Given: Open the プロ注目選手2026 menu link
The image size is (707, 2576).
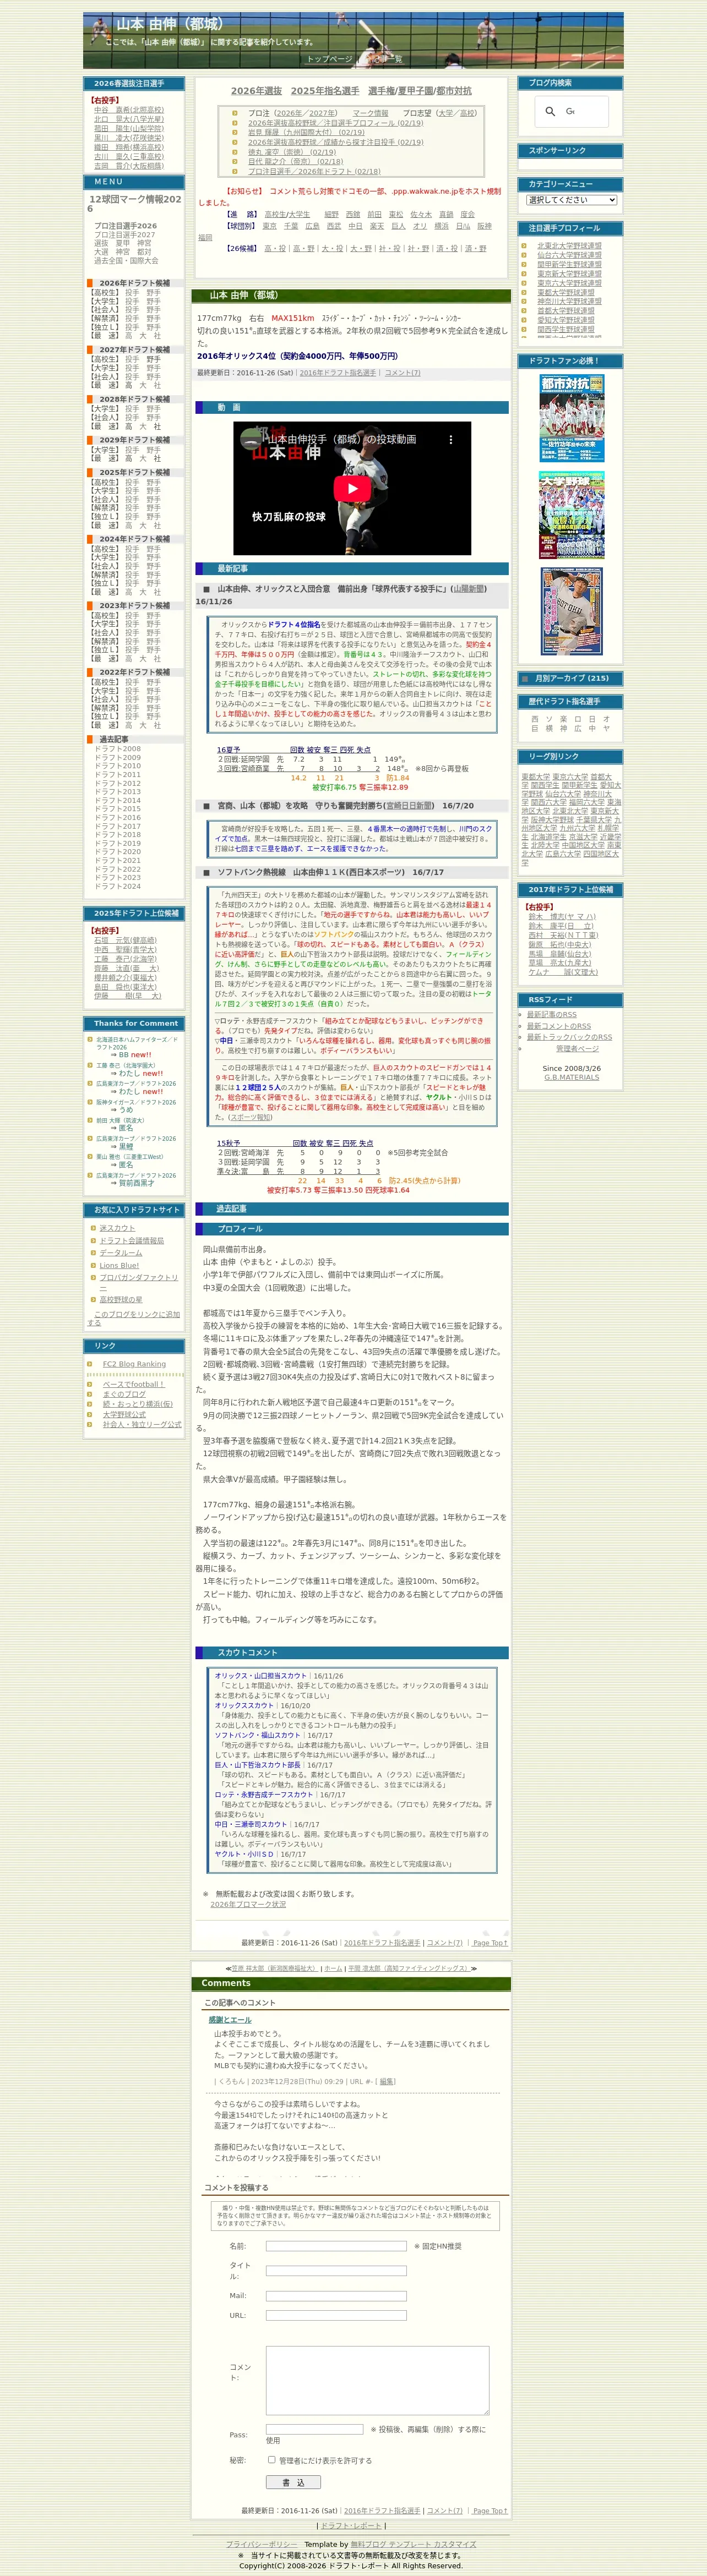Looking at the screenshot, I should coord(126,226).
